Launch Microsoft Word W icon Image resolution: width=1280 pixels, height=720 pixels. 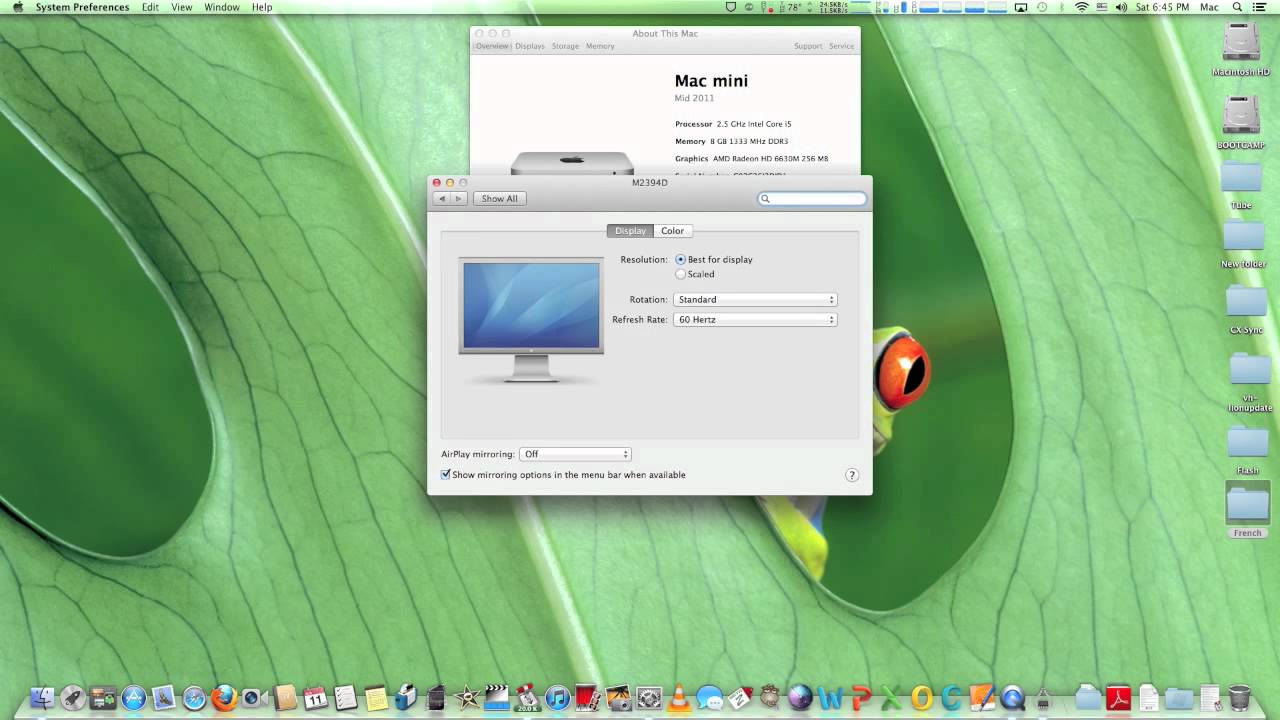[830, 697]
